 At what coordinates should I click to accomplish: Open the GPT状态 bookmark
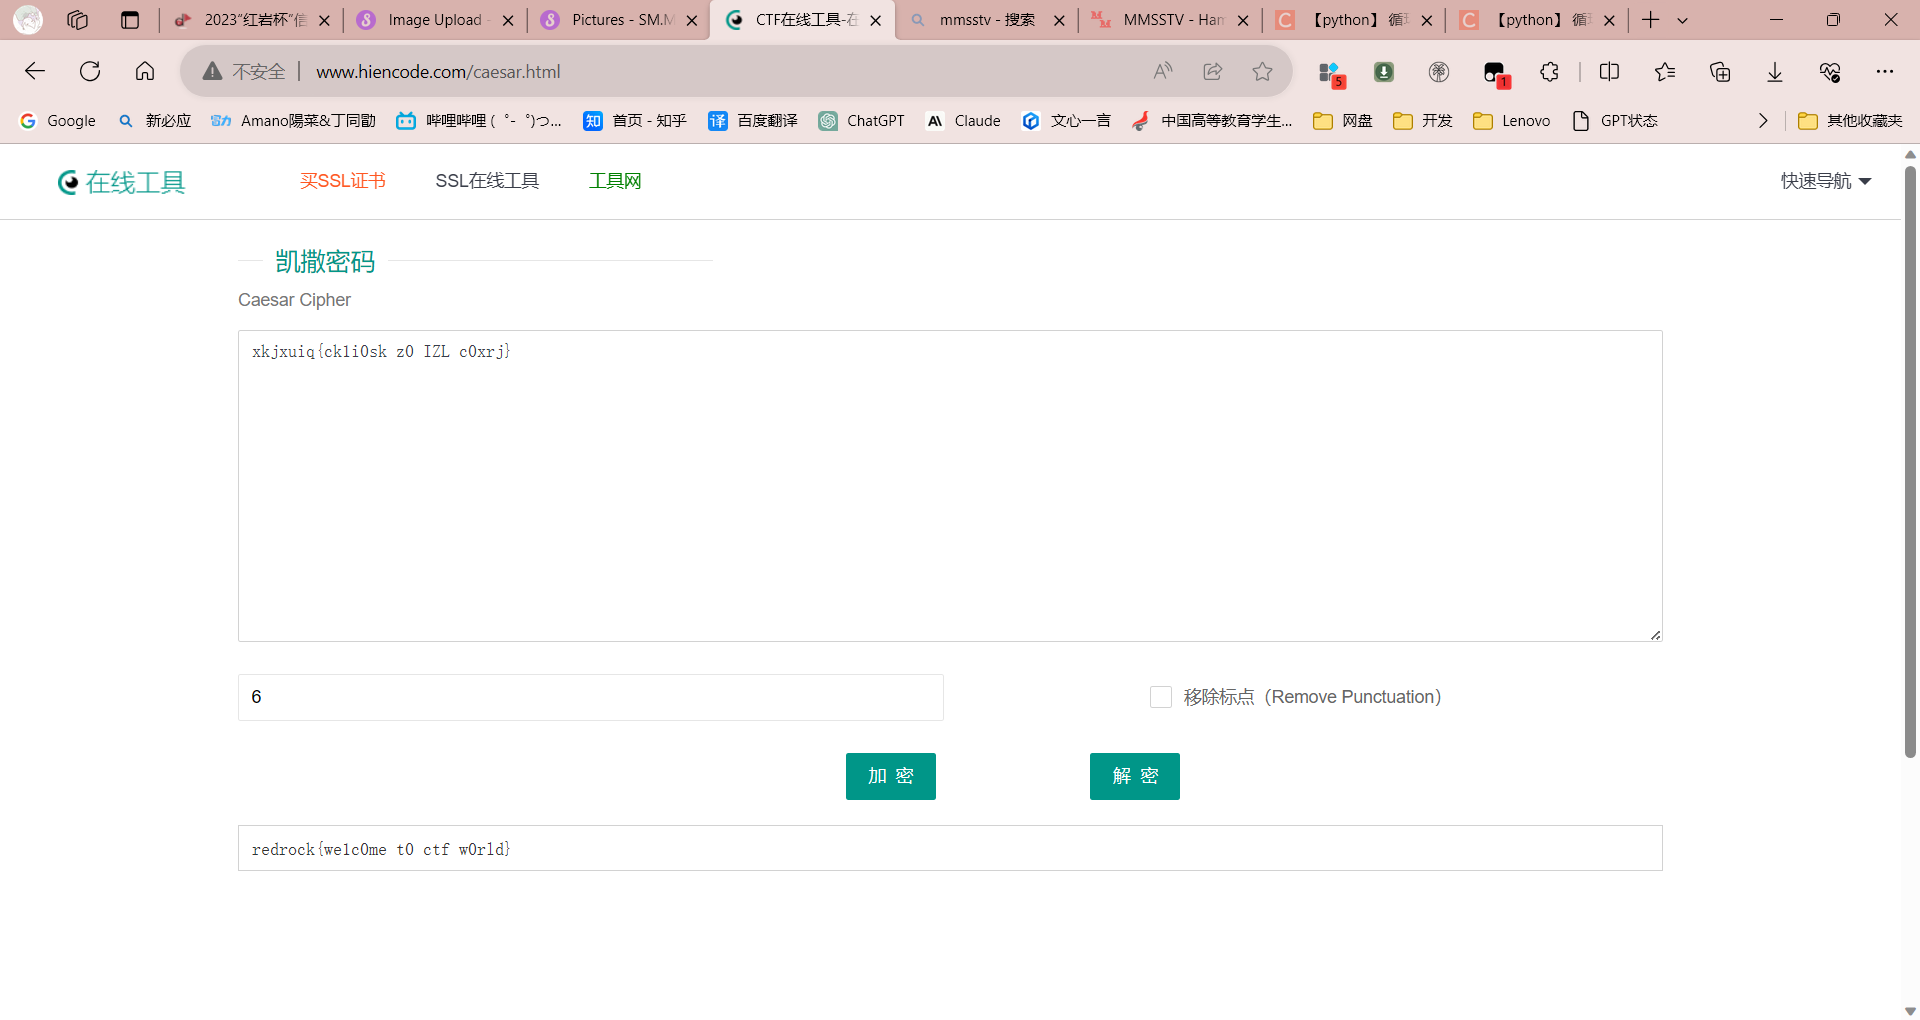(x=1615, y=121)
